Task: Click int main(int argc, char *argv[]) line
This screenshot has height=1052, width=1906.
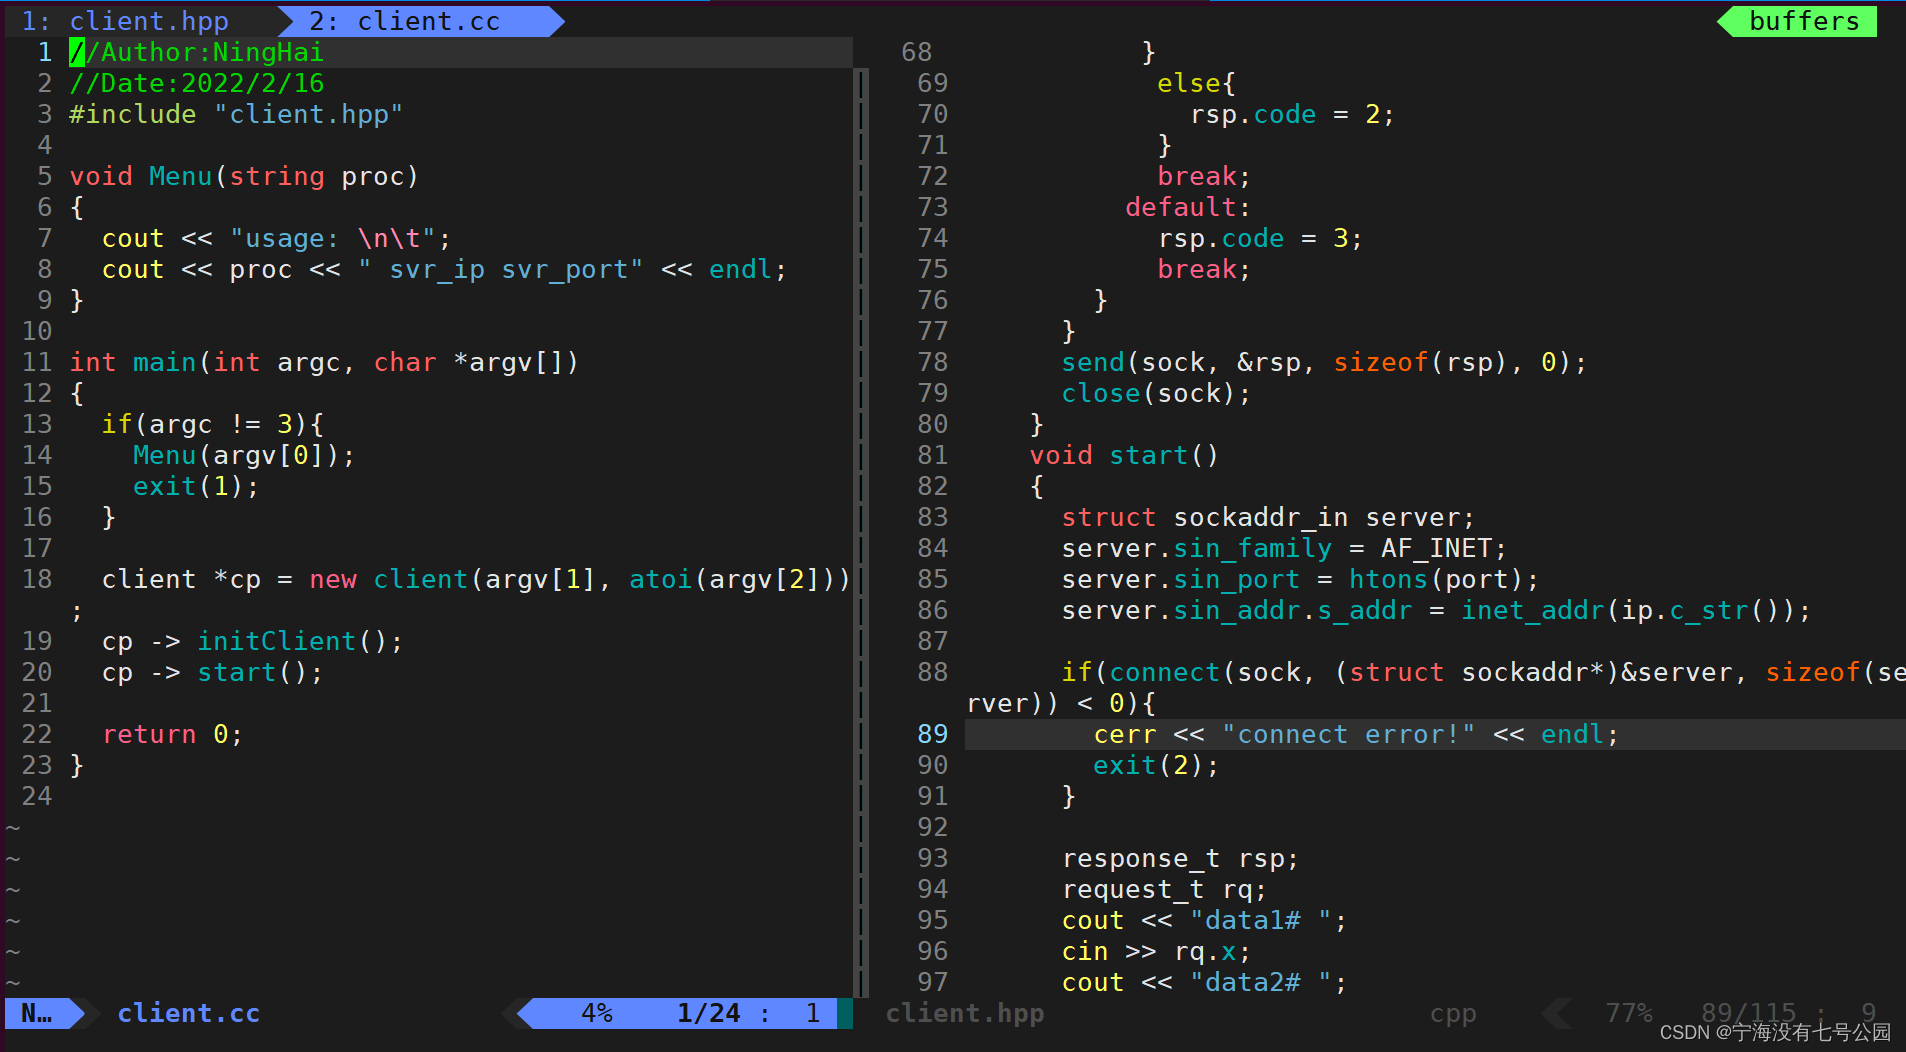Action: 324,362
